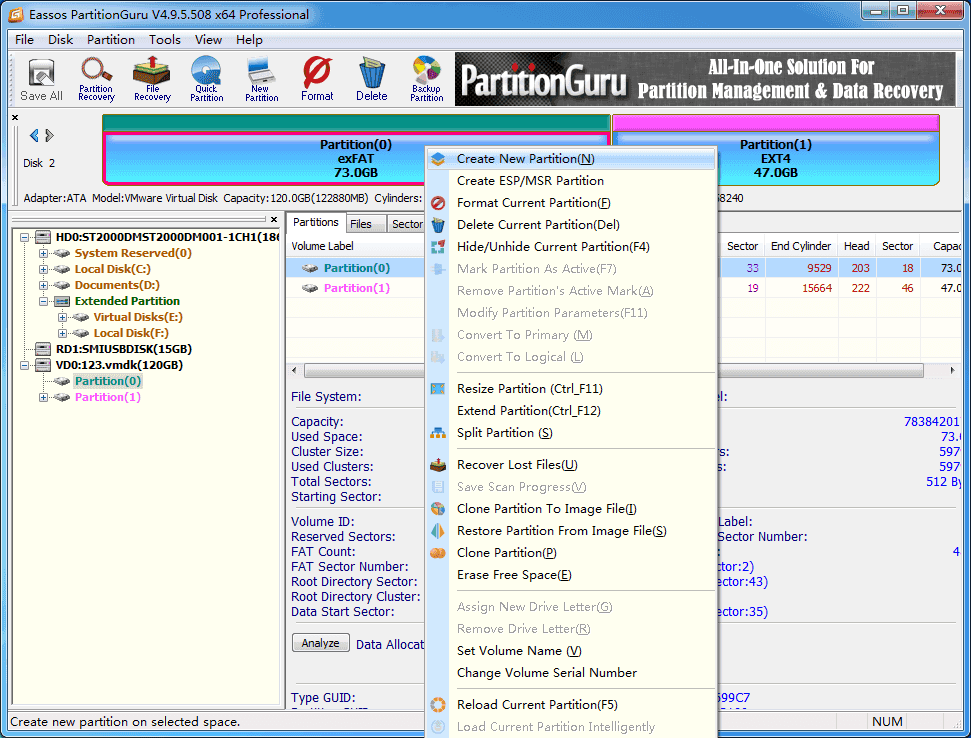Click Delete Current Partition bucket icon
971x738 pixels.
(438, 225)
